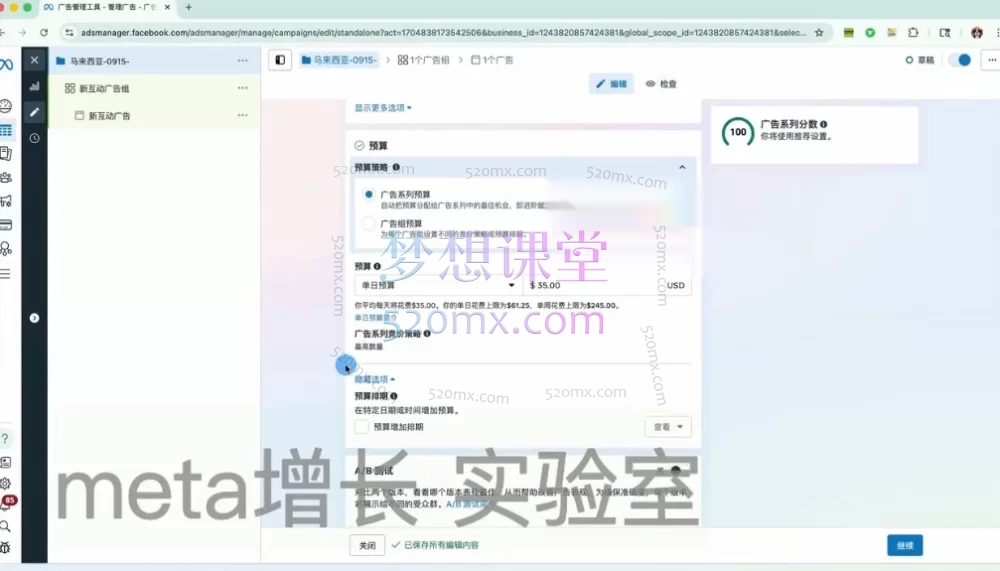
Task: Open more options for 新互动广告组 row
Action: pos(242,88)
